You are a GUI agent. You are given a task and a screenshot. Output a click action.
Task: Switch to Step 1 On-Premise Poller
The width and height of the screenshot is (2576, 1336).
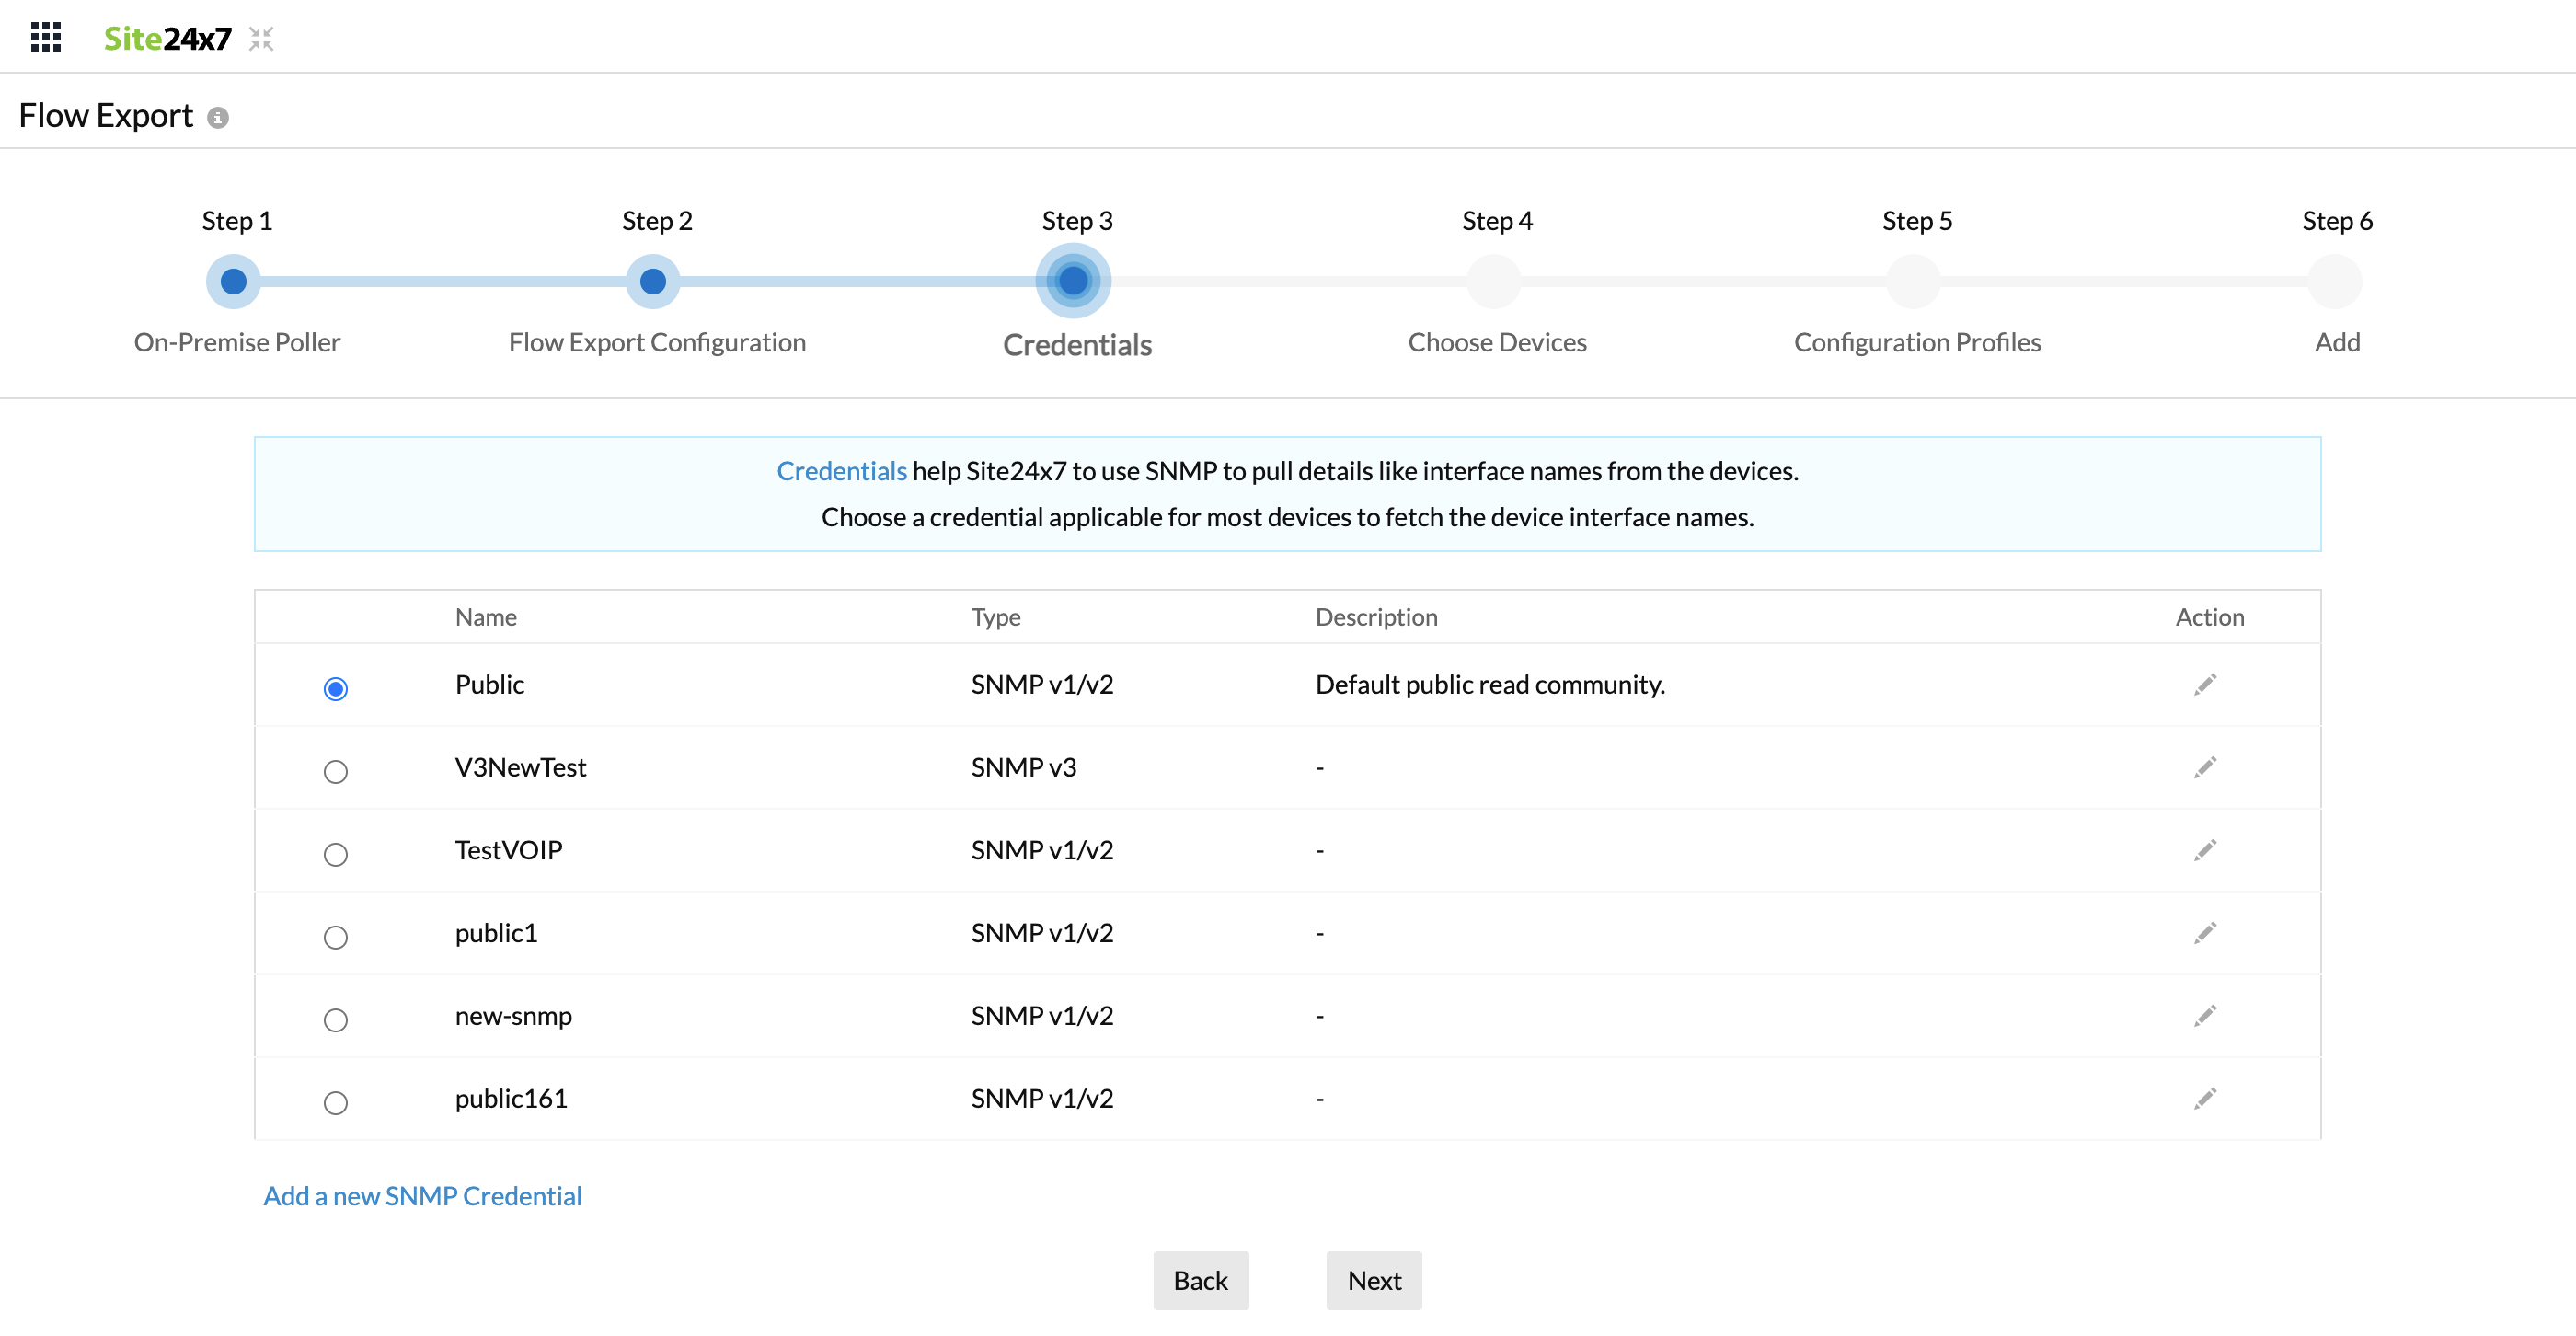(233, 281)
